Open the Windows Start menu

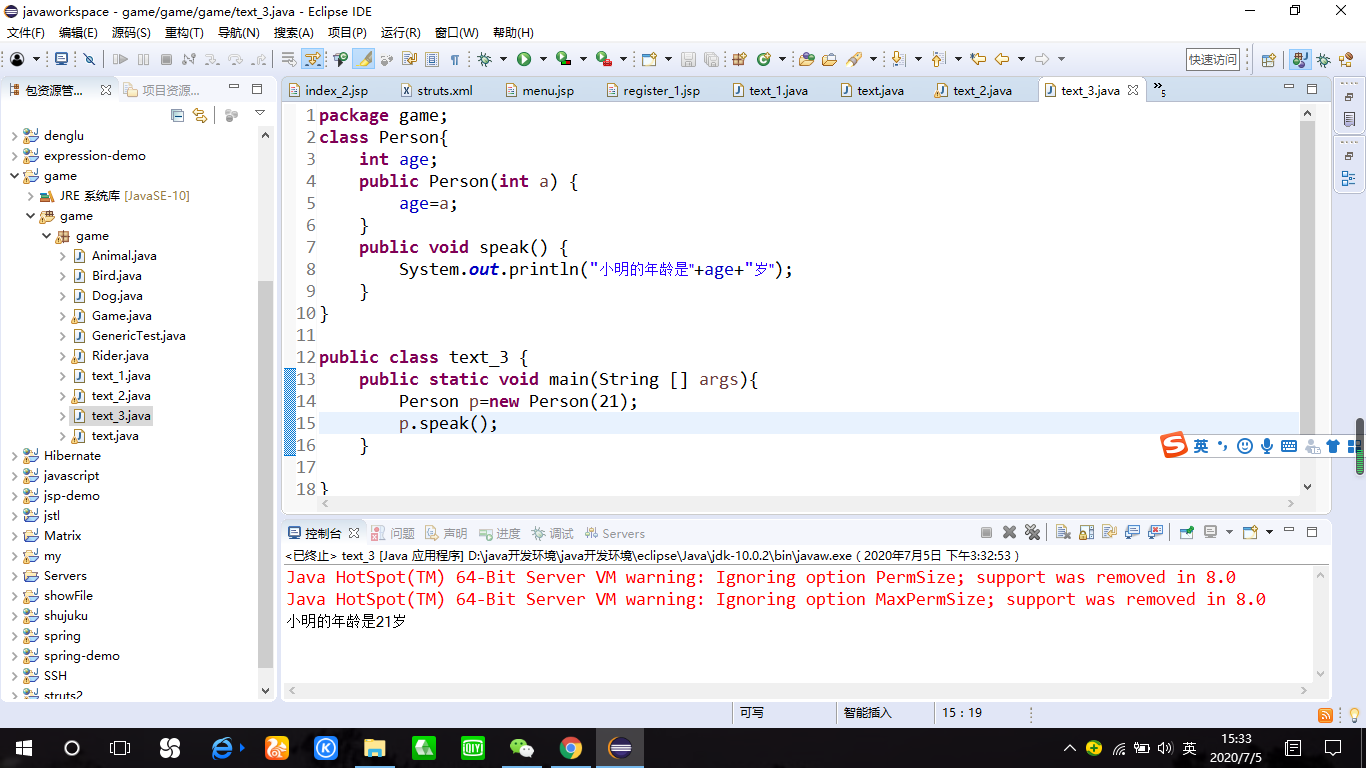[x=24, y=747]
